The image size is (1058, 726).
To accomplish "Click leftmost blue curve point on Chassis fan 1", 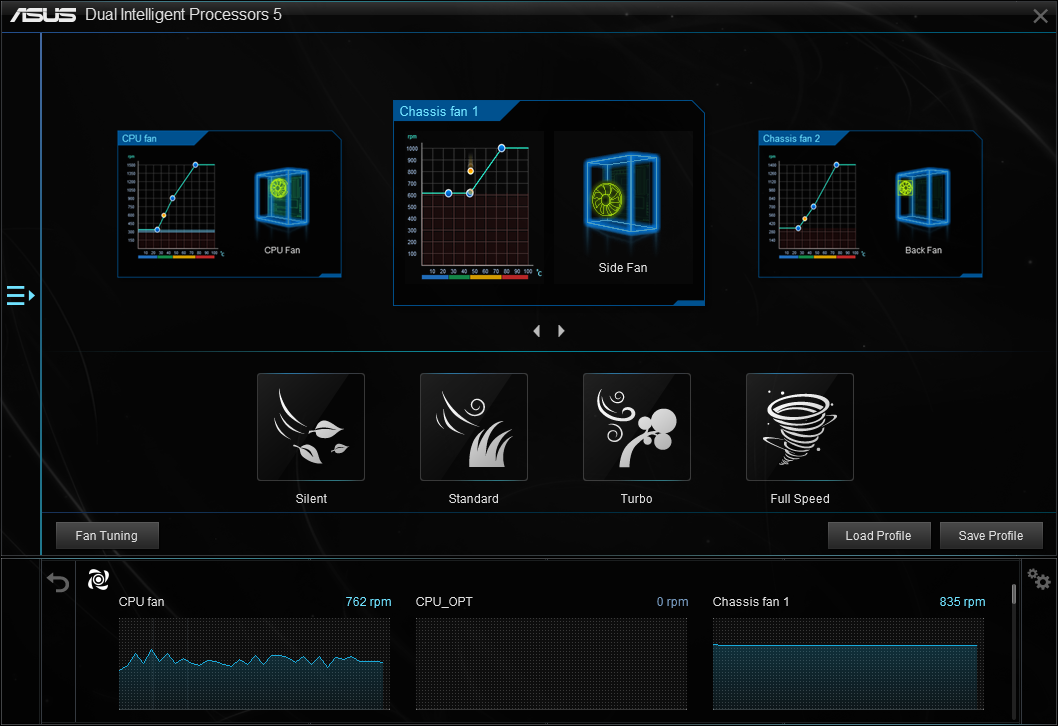I will 449,194.
